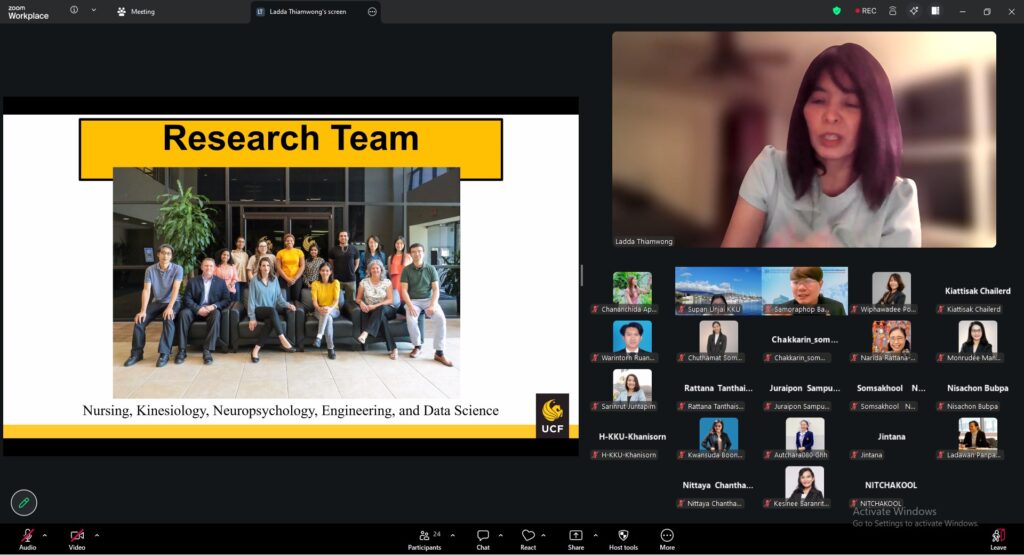Open the Chat panel
Image resolution: width=1024 pixels, height=555 pixels.
click(x=483, y=536)
